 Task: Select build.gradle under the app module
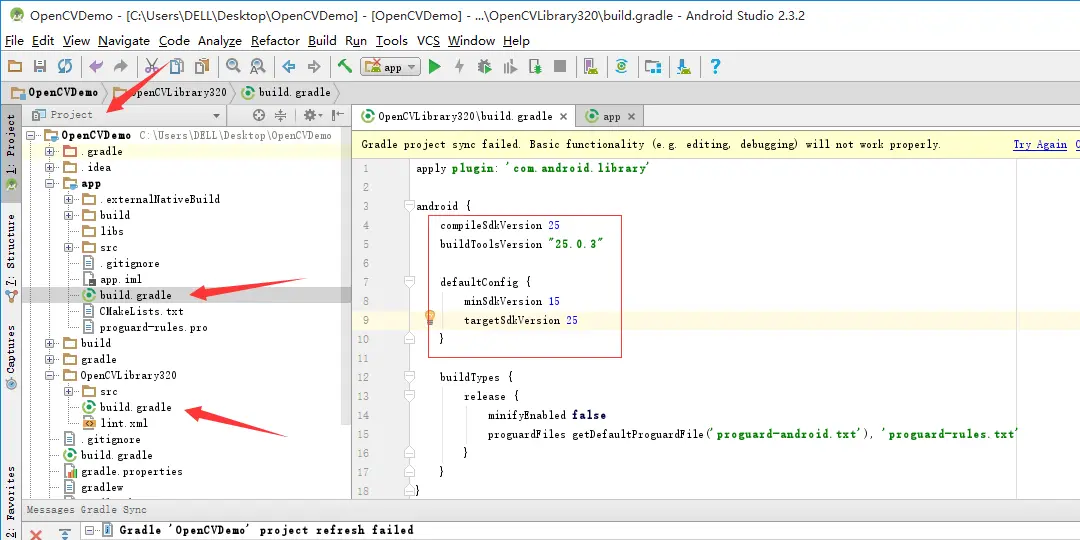pyautogui.click(x=136, y=295)
